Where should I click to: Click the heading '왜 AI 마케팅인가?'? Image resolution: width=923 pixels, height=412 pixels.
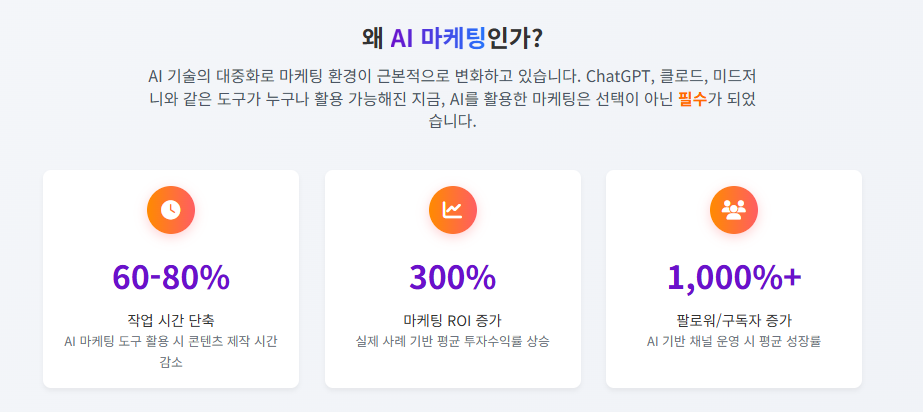pos(453,38)
